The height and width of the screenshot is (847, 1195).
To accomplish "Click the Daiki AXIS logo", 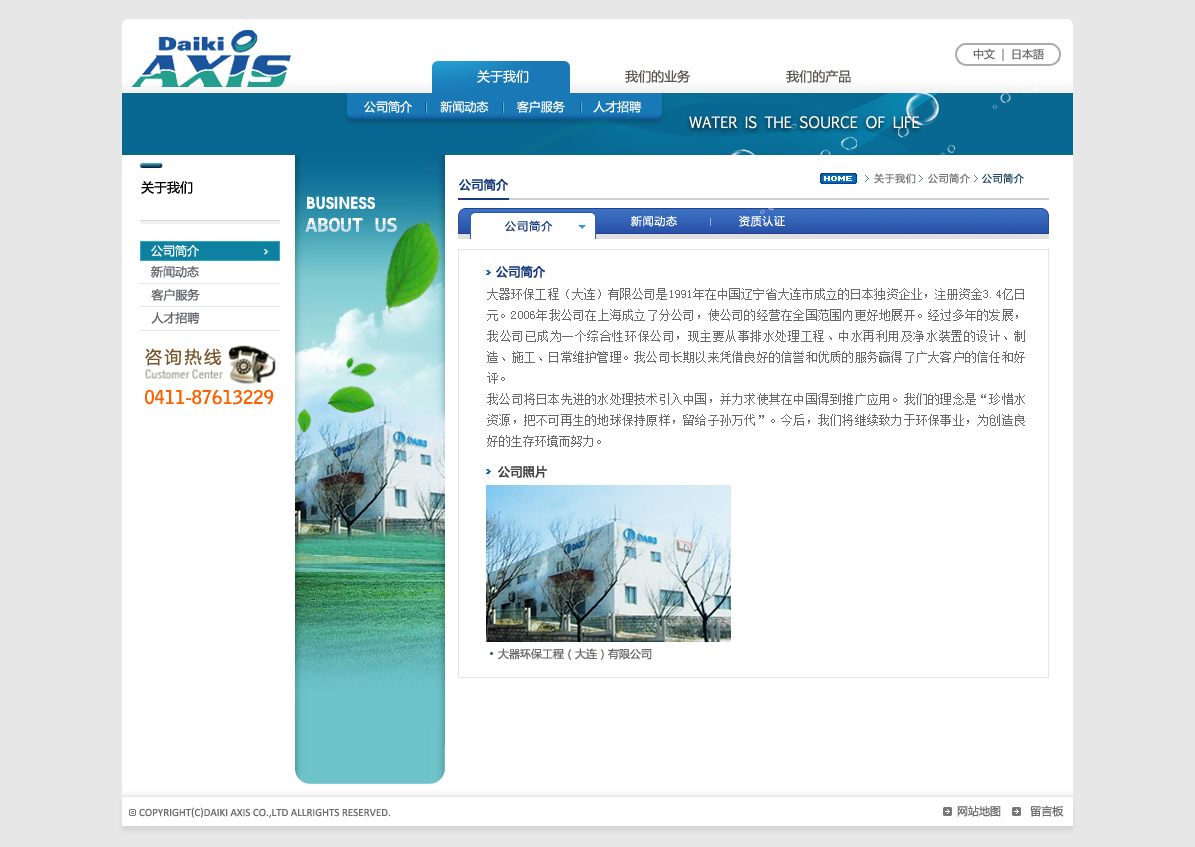I will 211,59.
